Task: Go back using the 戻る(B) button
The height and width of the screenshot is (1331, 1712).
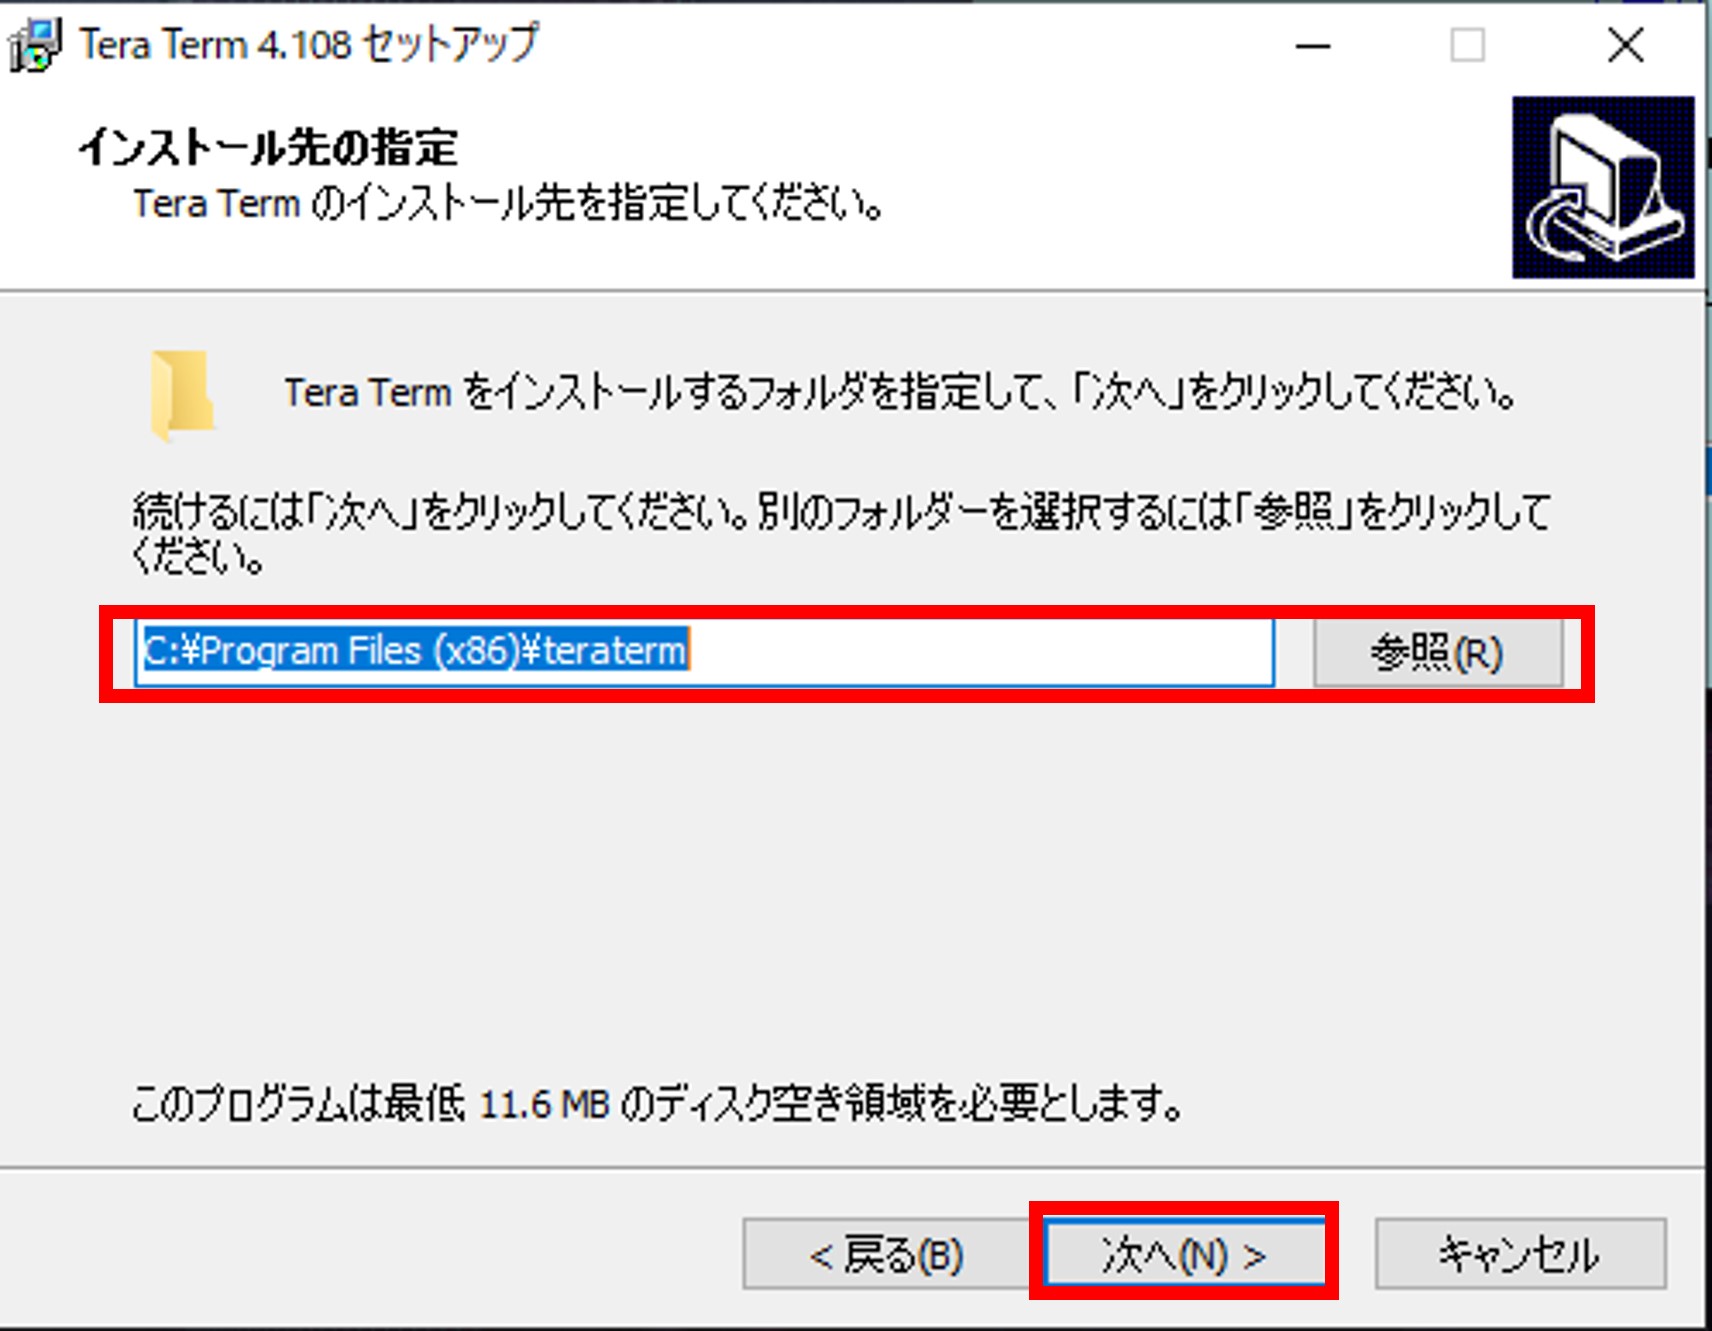Action: tap(886, 1254)
